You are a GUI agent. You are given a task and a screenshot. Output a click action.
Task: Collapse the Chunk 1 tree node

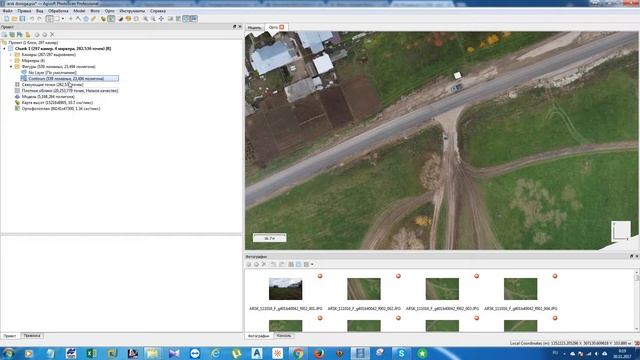[4, 49]
